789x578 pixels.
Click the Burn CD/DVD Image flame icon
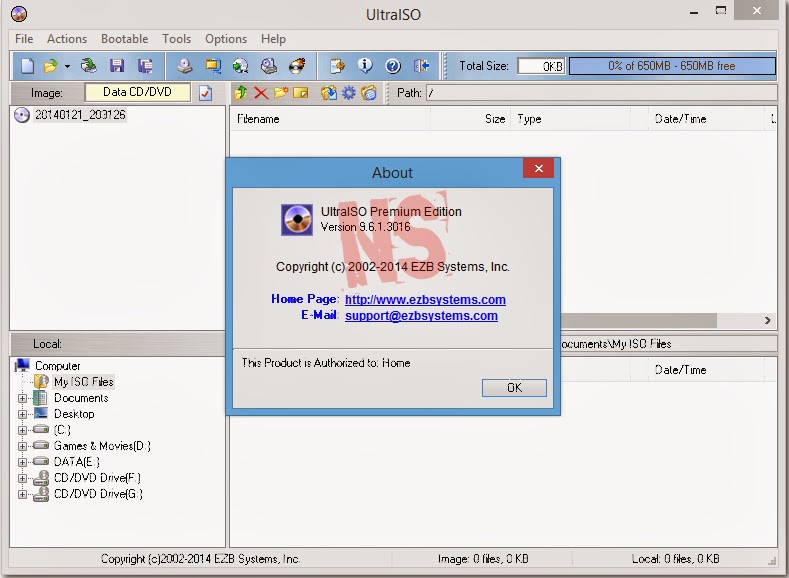(297, 66)
